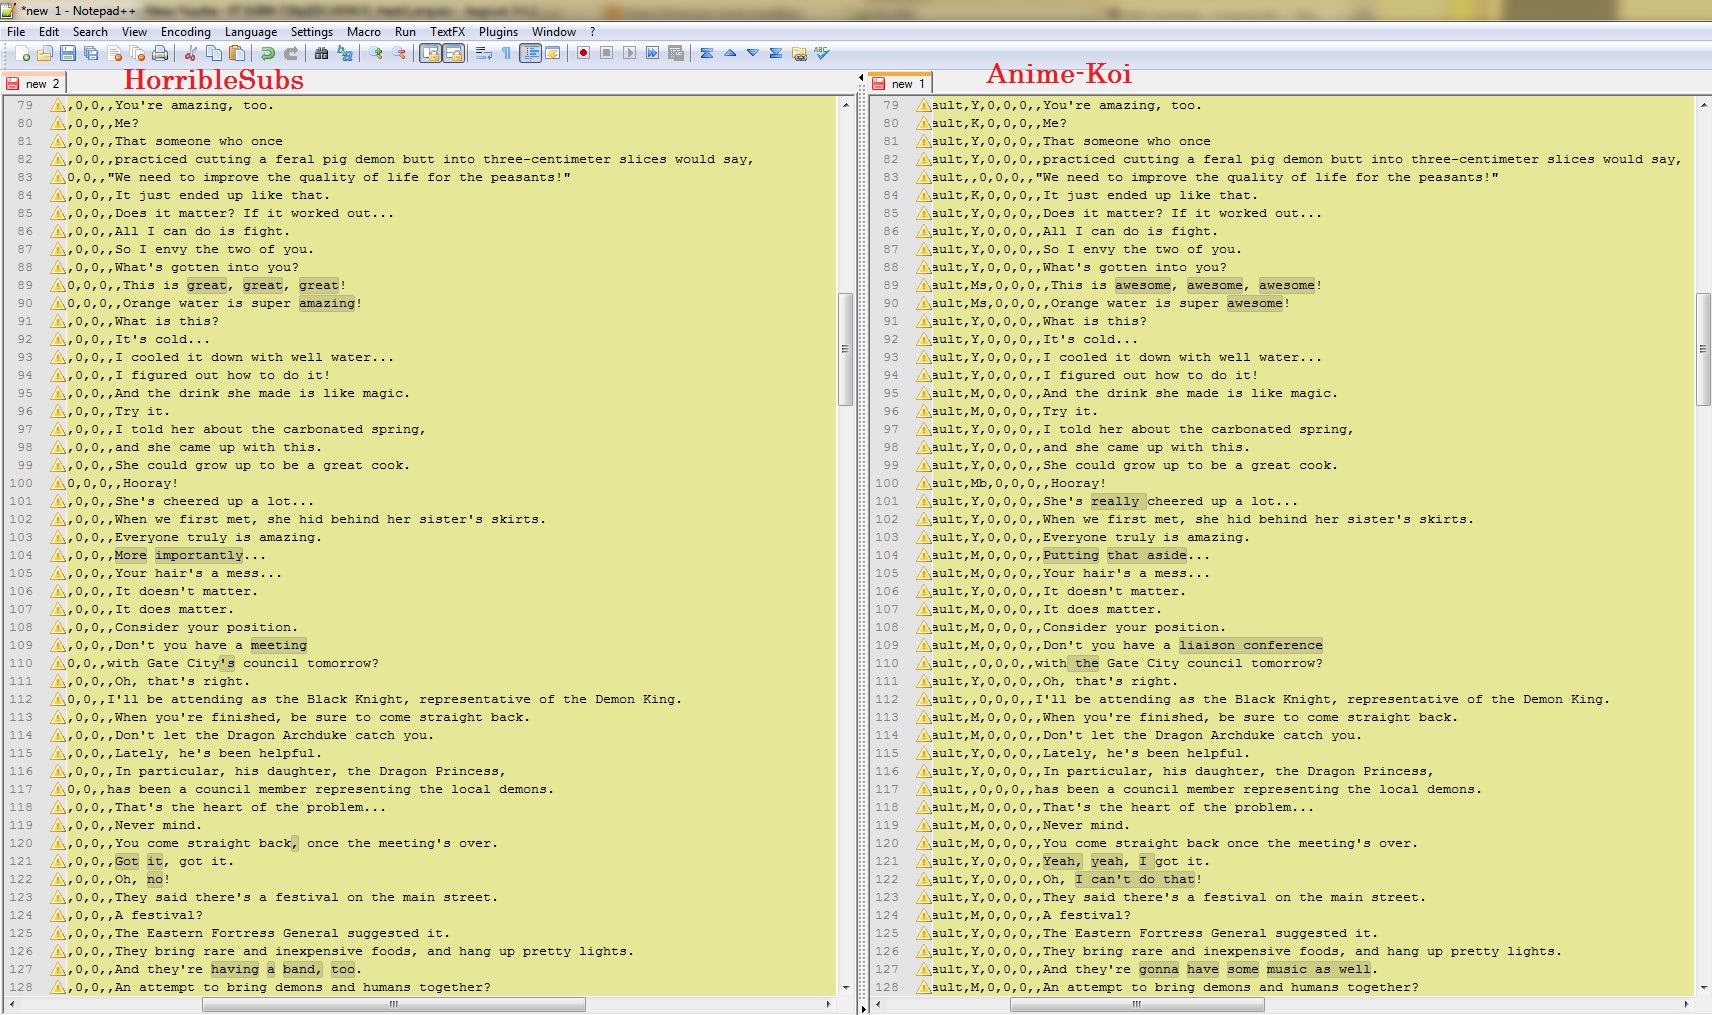Click the left pane vertical scrollbar thumb

click(845, 349)
